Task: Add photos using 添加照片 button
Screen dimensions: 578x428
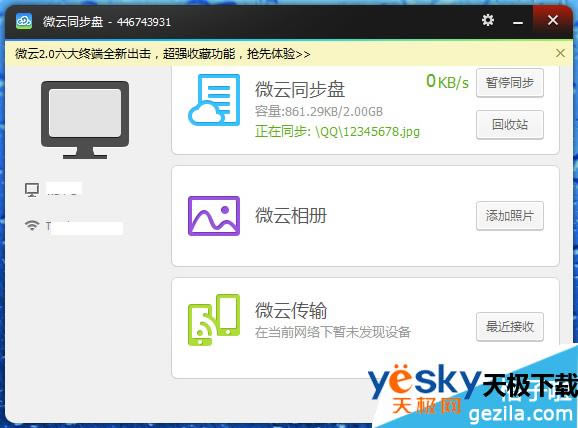Action: pos(510,216)
